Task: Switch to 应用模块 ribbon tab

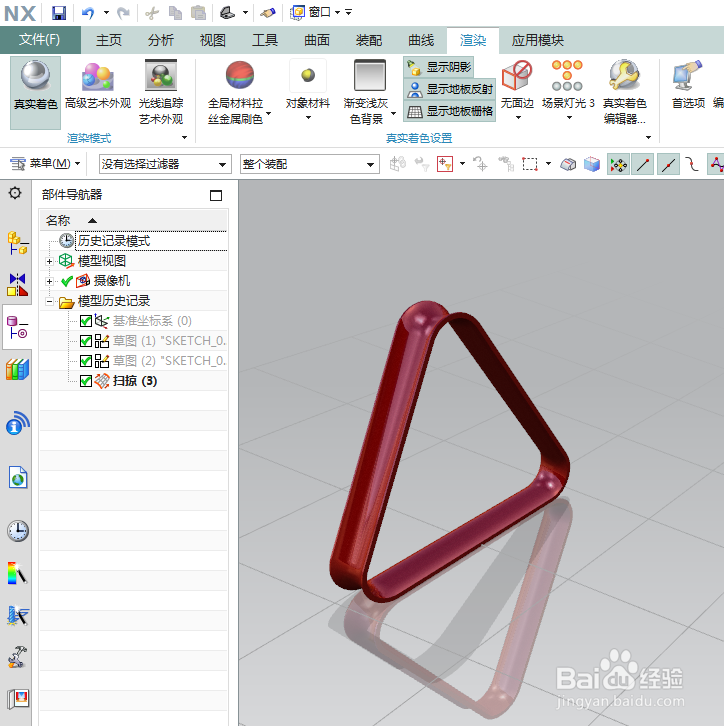Action: [x=537, y=40]
